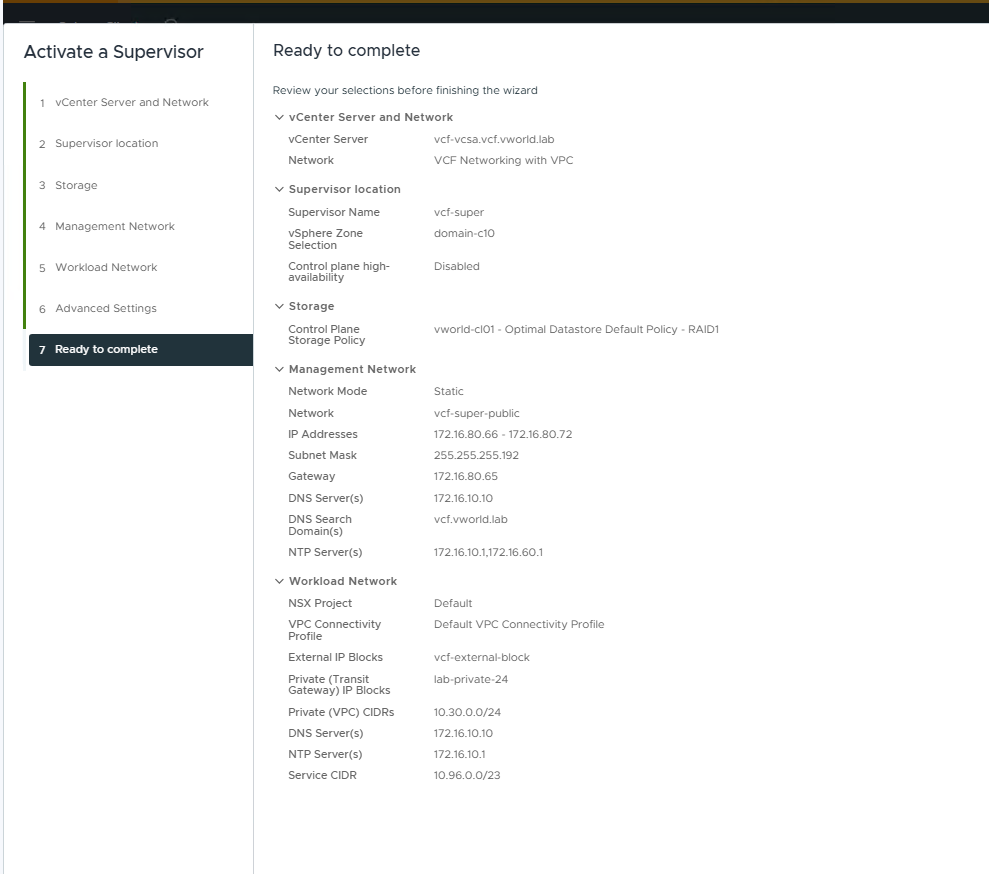Collapse the vCenter Server and Network section chevron
The width and height of the screenshot is (989, 874).
point(279,118)
